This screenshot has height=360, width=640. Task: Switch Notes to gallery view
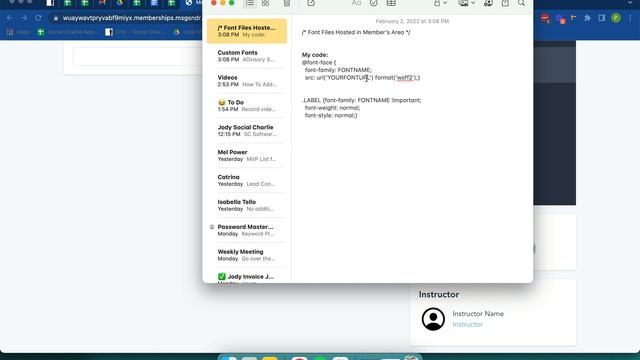[266, 3]
